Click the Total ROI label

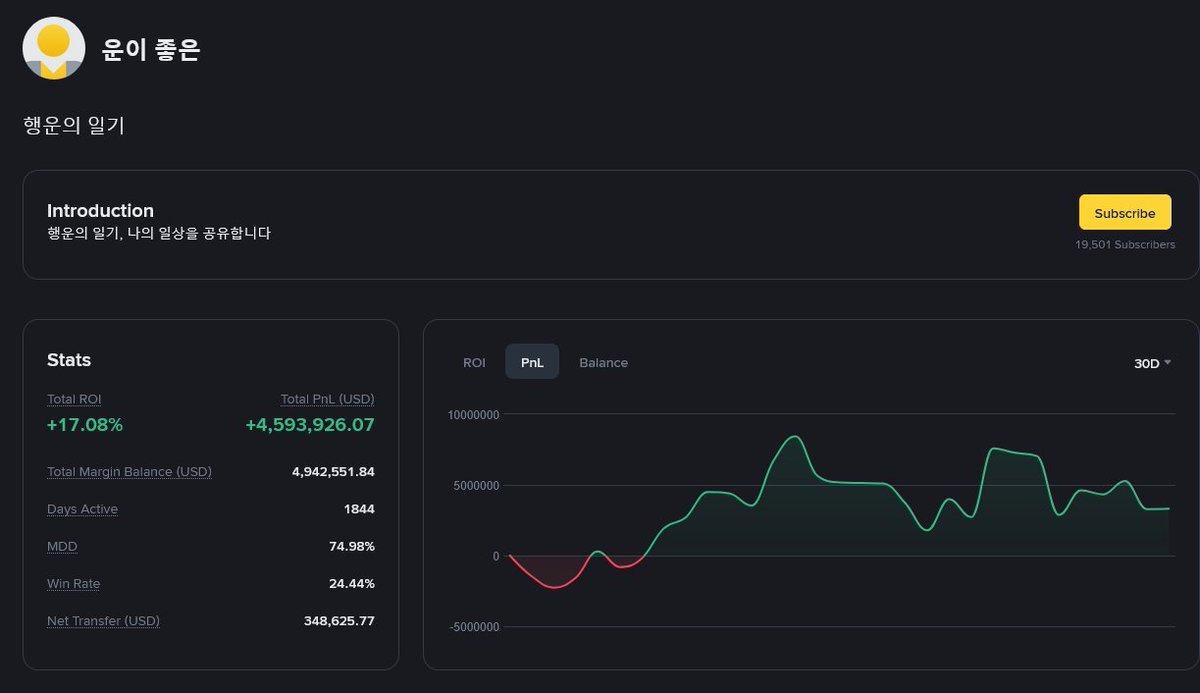click(74, 399)
